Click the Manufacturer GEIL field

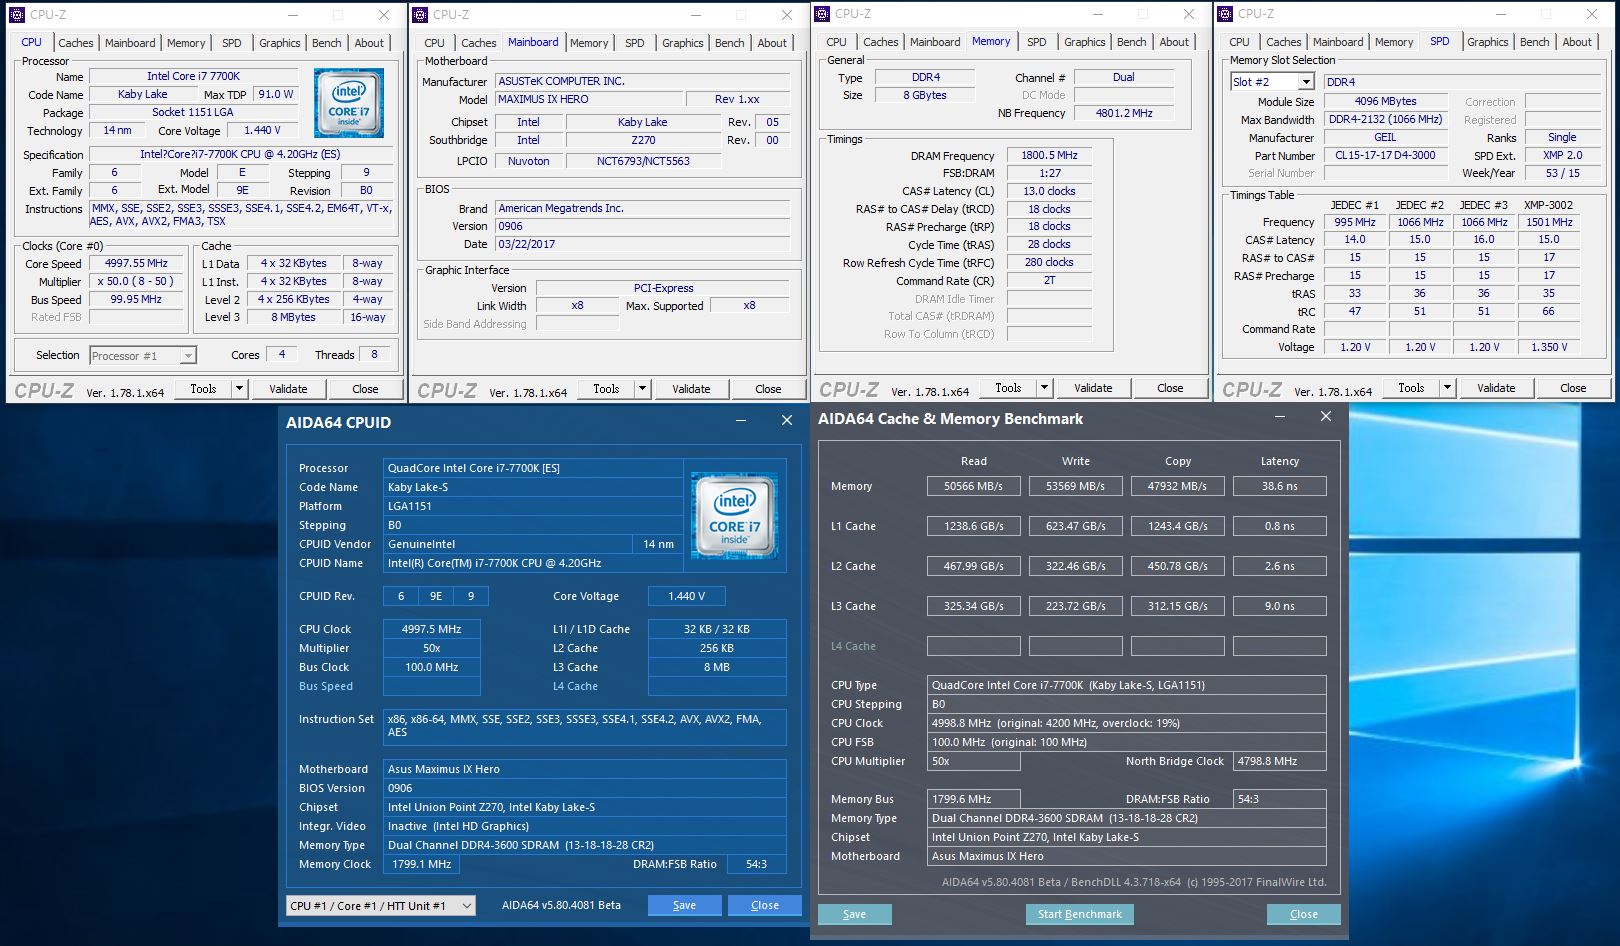pos(1385,138)
